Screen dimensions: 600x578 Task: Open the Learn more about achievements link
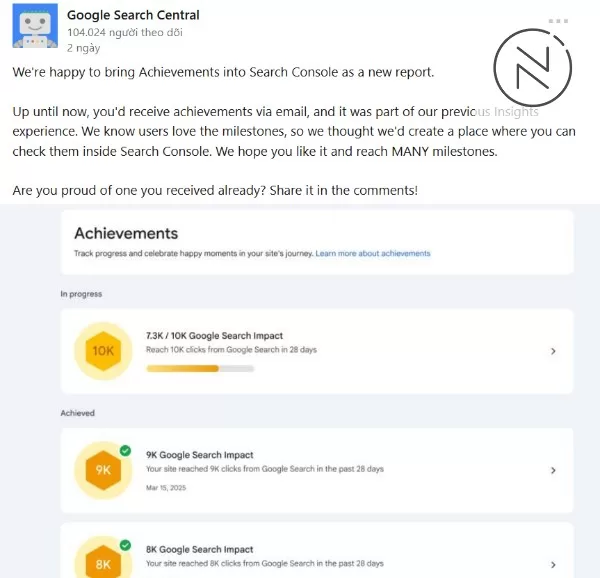[x=373, y=254]
